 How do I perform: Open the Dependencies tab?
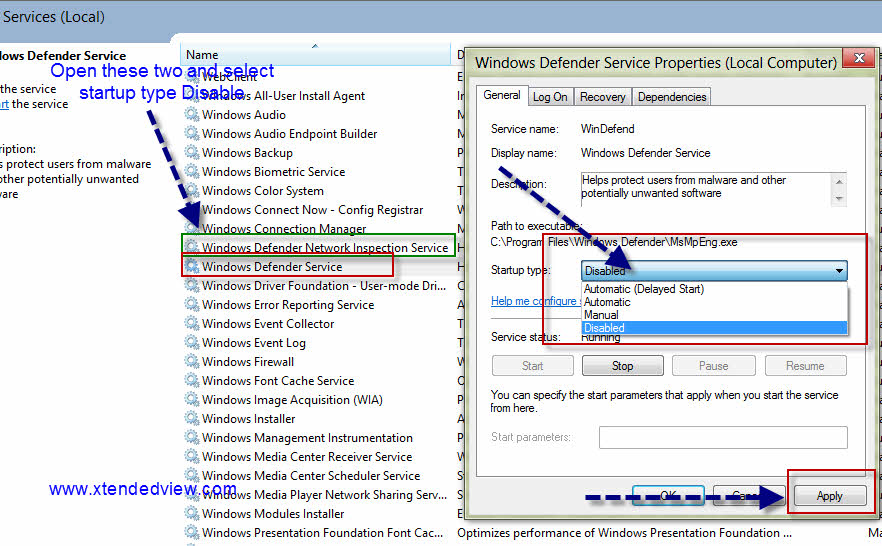point(672,97)
